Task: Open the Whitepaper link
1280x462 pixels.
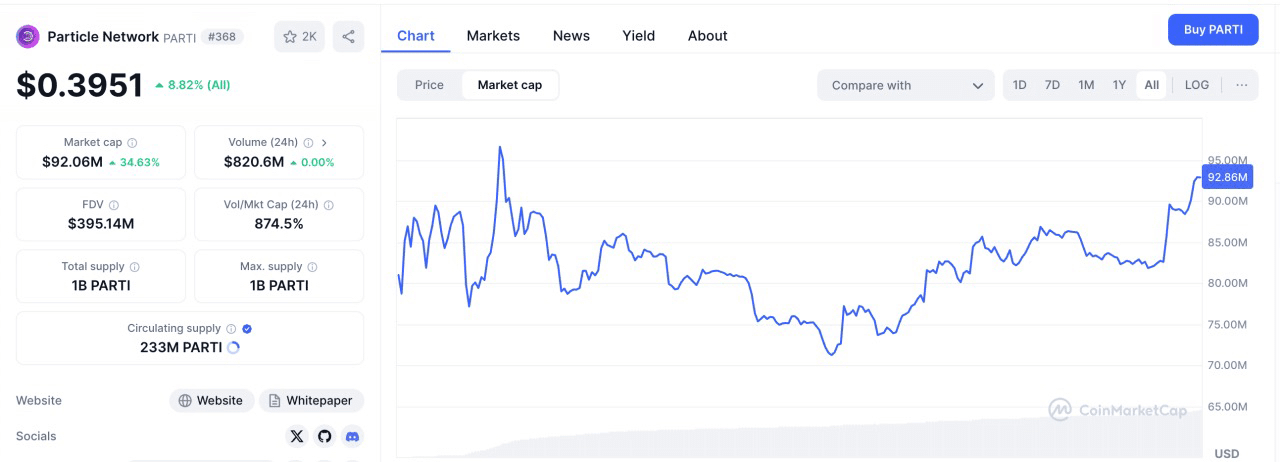Action: 311,400
